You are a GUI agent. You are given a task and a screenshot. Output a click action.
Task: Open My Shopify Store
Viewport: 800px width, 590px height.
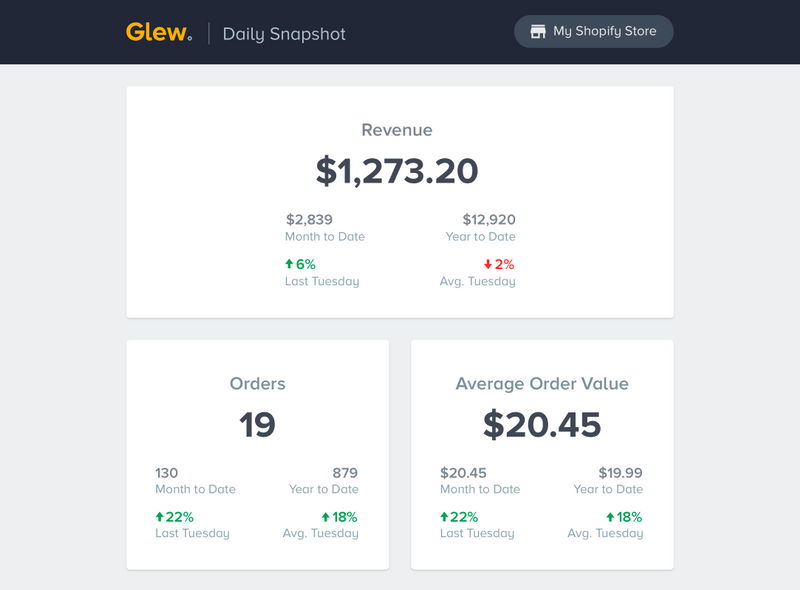pyautogui.click(x=593, y=31)
